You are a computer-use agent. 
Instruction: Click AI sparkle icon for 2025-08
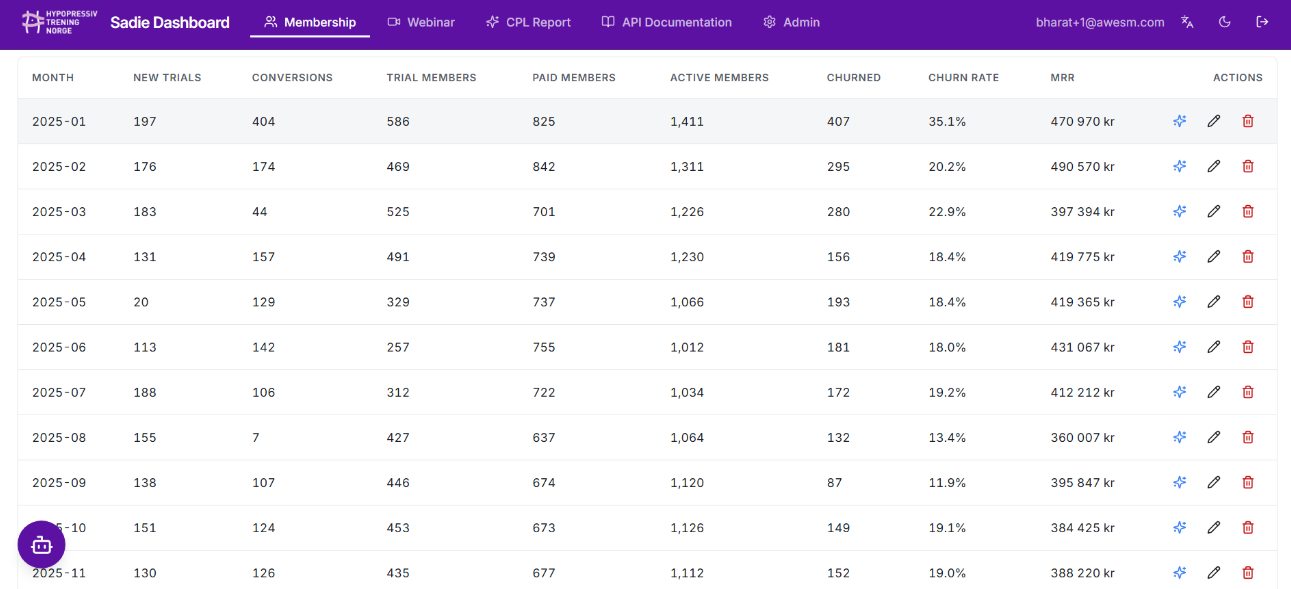(x=1180, y=437)
